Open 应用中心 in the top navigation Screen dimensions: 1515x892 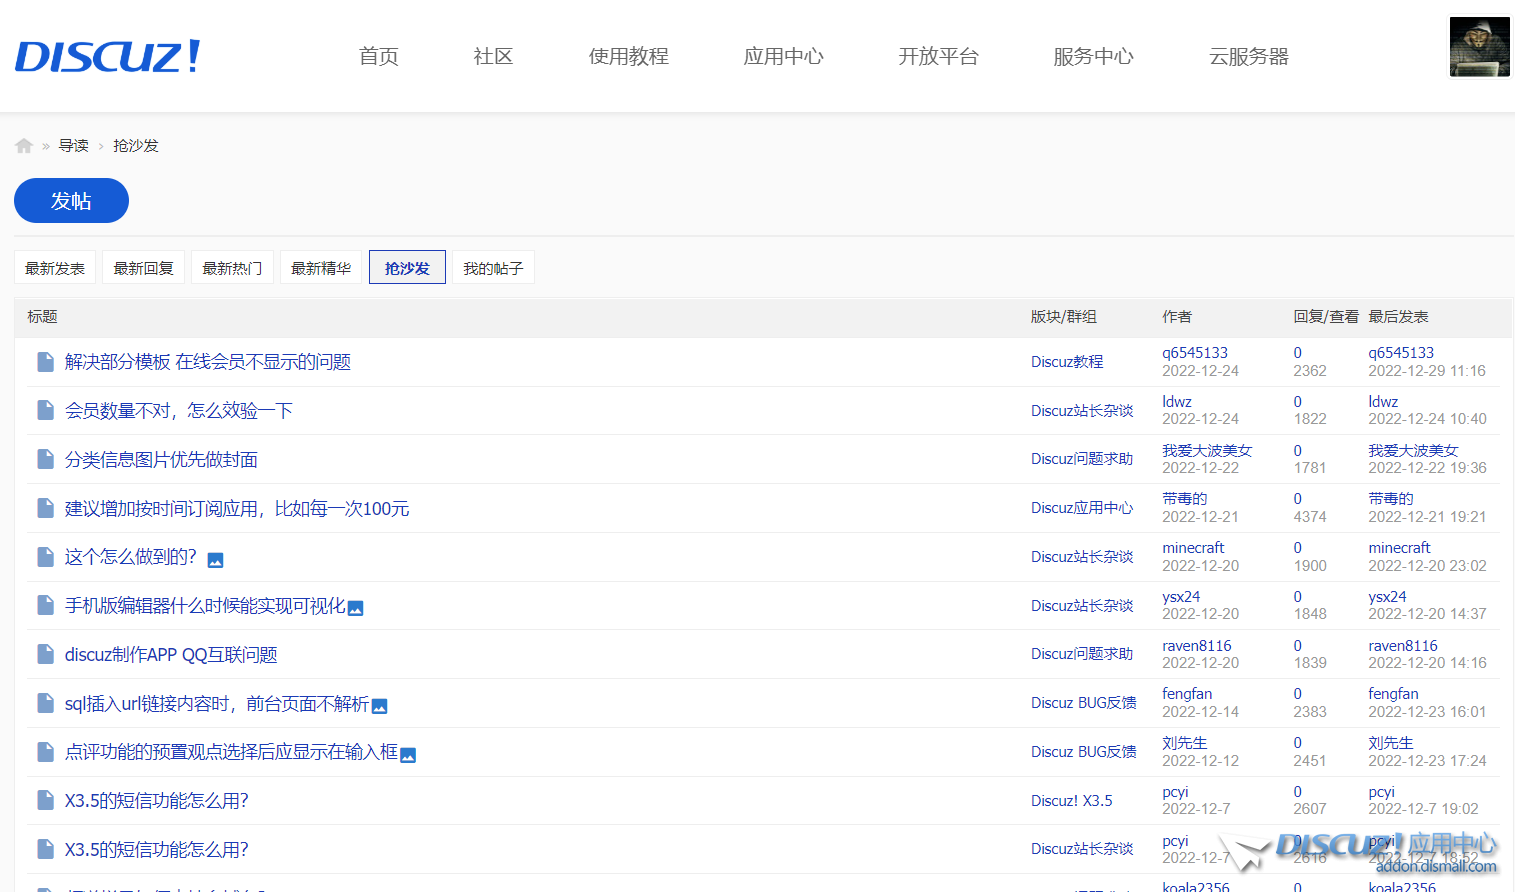(783, 56)
